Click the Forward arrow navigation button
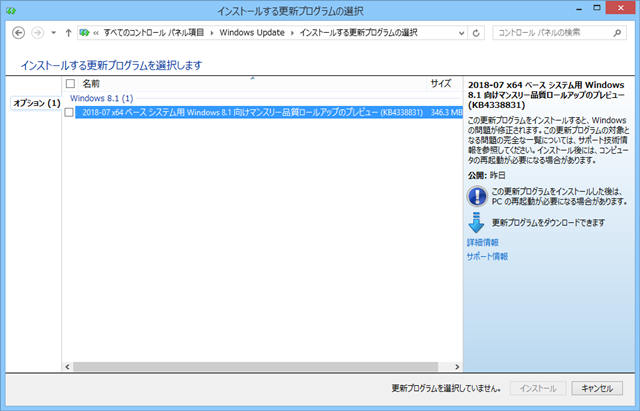The width and height of the screenshot is (640, 411). click(38, 33)
